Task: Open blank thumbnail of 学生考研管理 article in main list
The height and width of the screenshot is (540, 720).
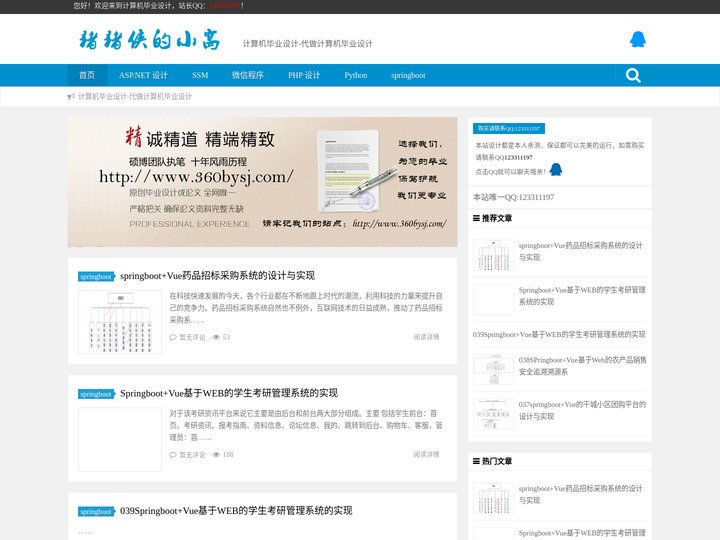Action: pyautogui.click(x=120, y=439)
